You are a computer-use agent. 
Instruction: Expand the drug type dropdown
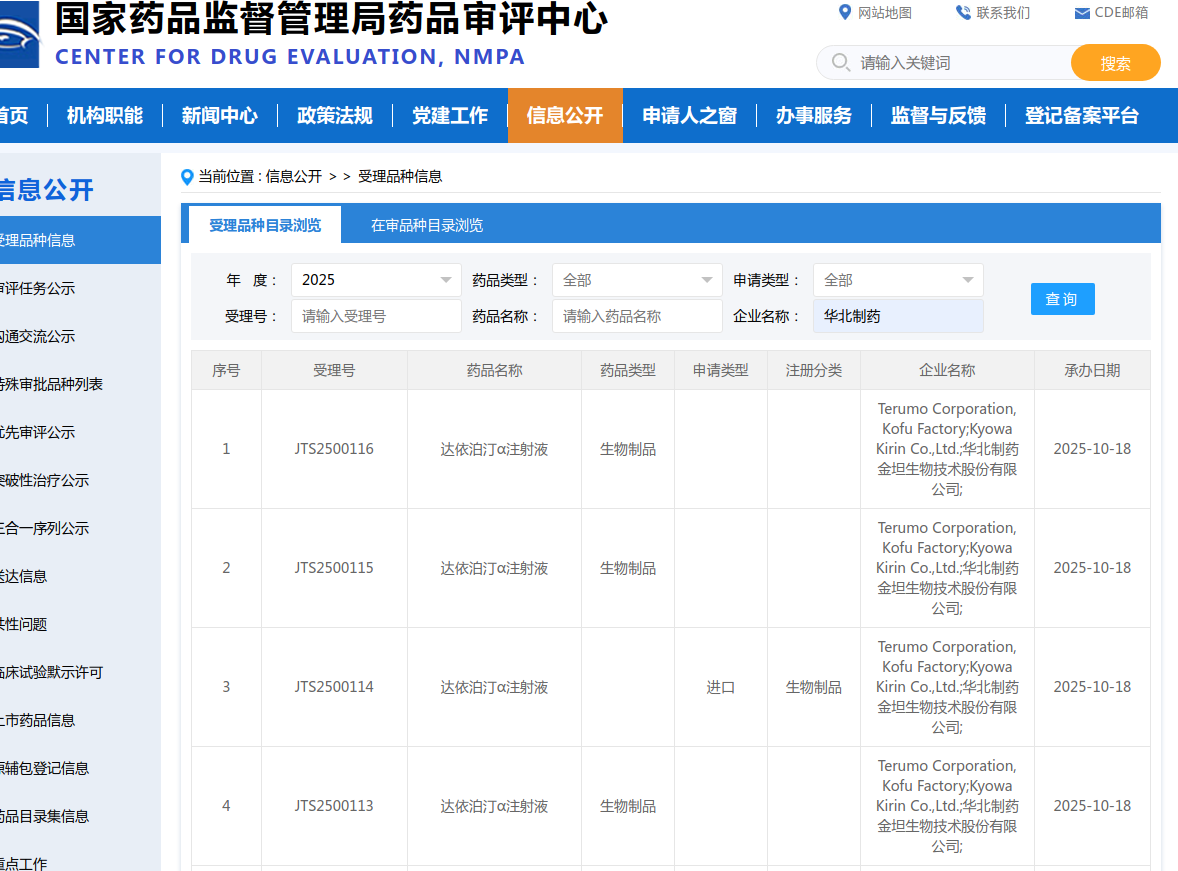(x=637, y=280)
